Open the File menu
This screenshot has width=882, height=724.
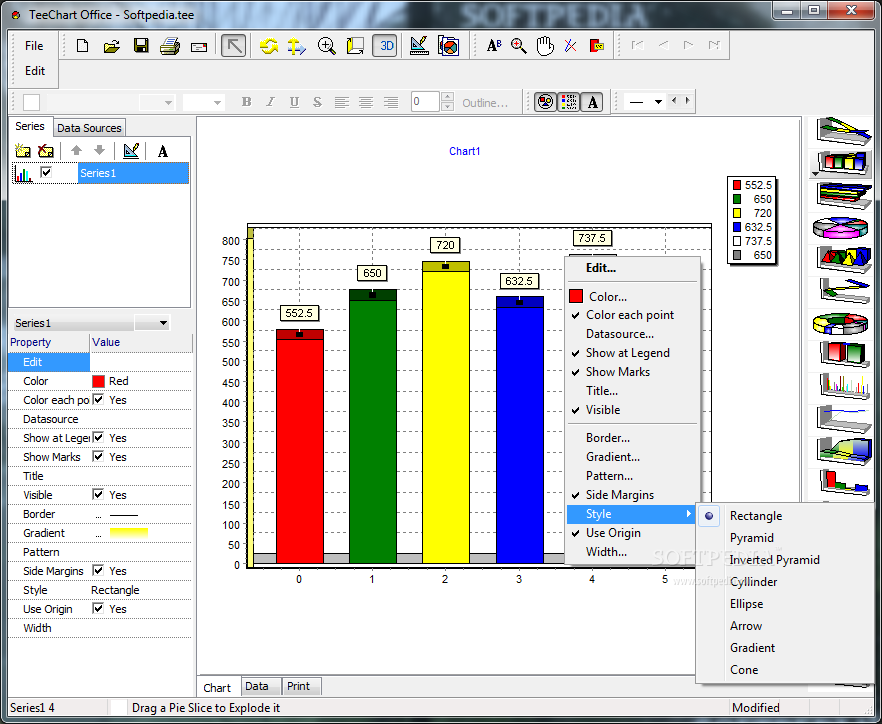pyautogui.click(x=34, y=46)
